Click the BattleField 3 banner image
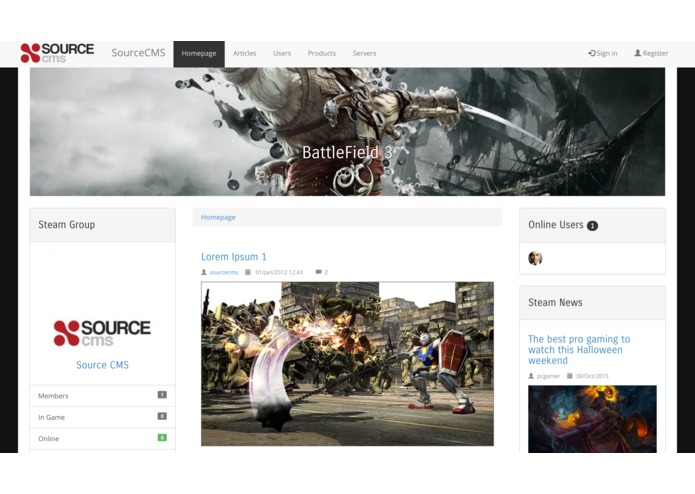 347,132
